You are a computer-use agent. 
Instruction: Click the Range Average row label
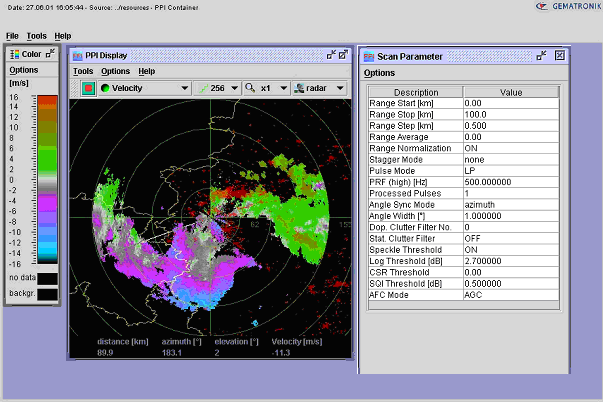click(x=398, y=137)
